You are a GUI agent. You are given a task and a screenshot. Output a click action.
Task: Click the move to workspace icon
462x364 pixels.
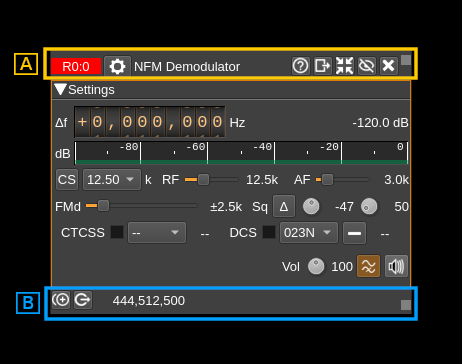tap(323, 66)
